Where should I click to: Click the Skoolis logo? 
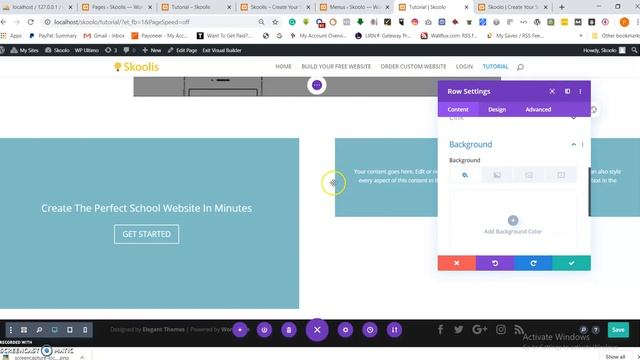[x=136, y=67]
